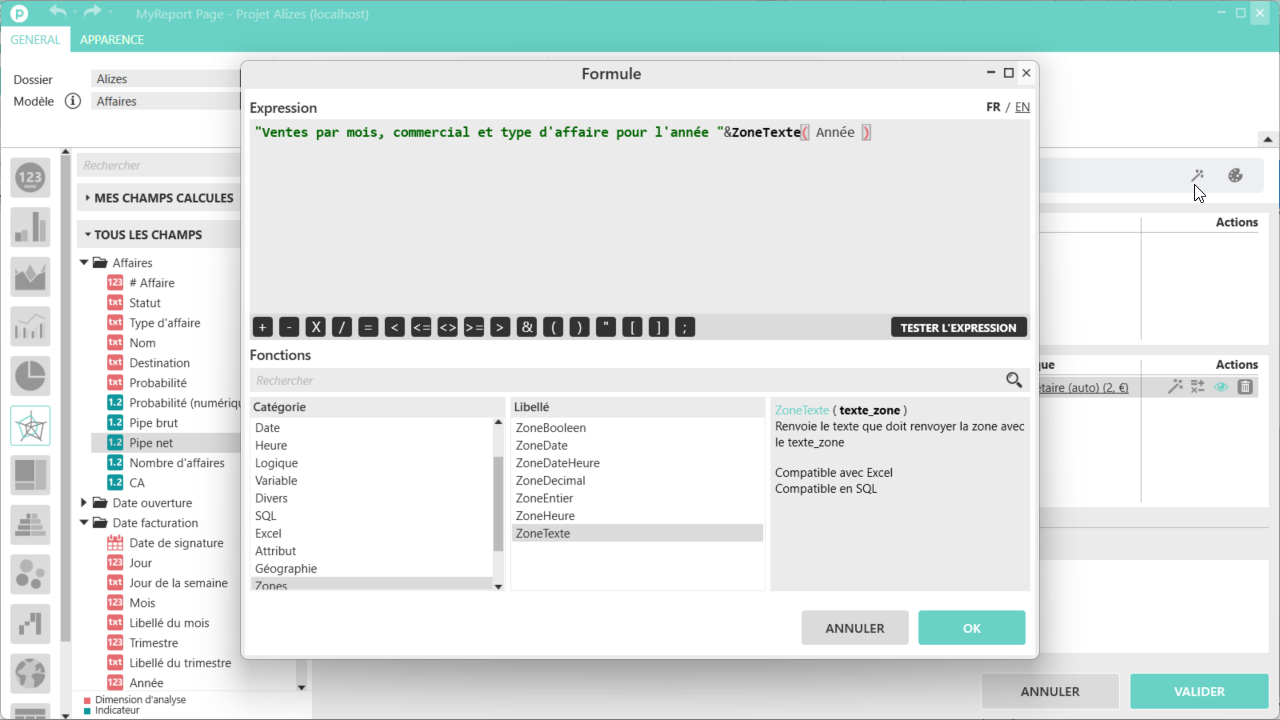Click the trash icon in Actions row
This screenshot has width=1280, height=720.
point(1245,387)
